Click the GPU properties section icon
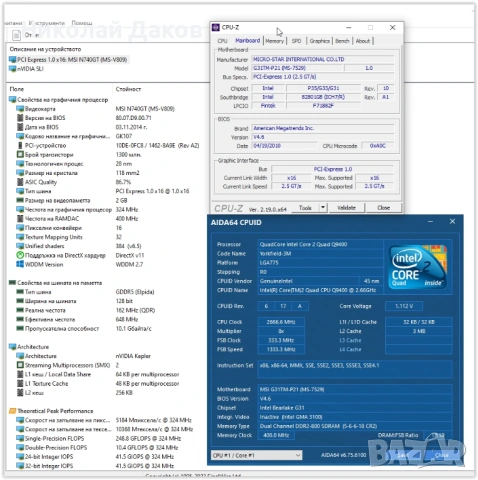The width and height of the screenshot is (478, 480). tap(13, 100)
